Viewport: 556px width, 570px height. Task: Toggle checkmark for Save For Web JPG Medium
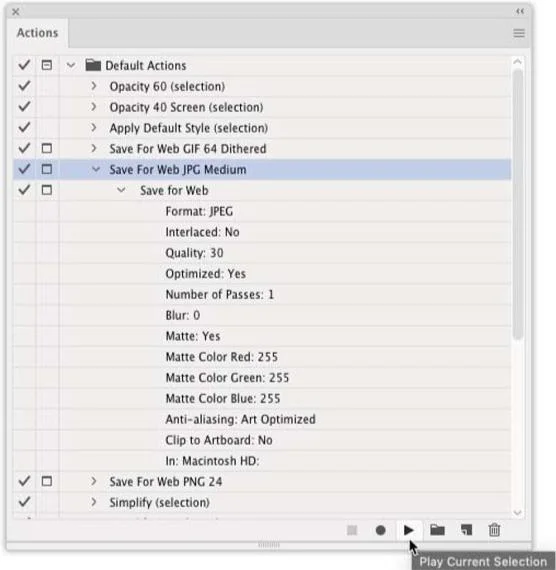pyautogui.click(x=24, y=169)
